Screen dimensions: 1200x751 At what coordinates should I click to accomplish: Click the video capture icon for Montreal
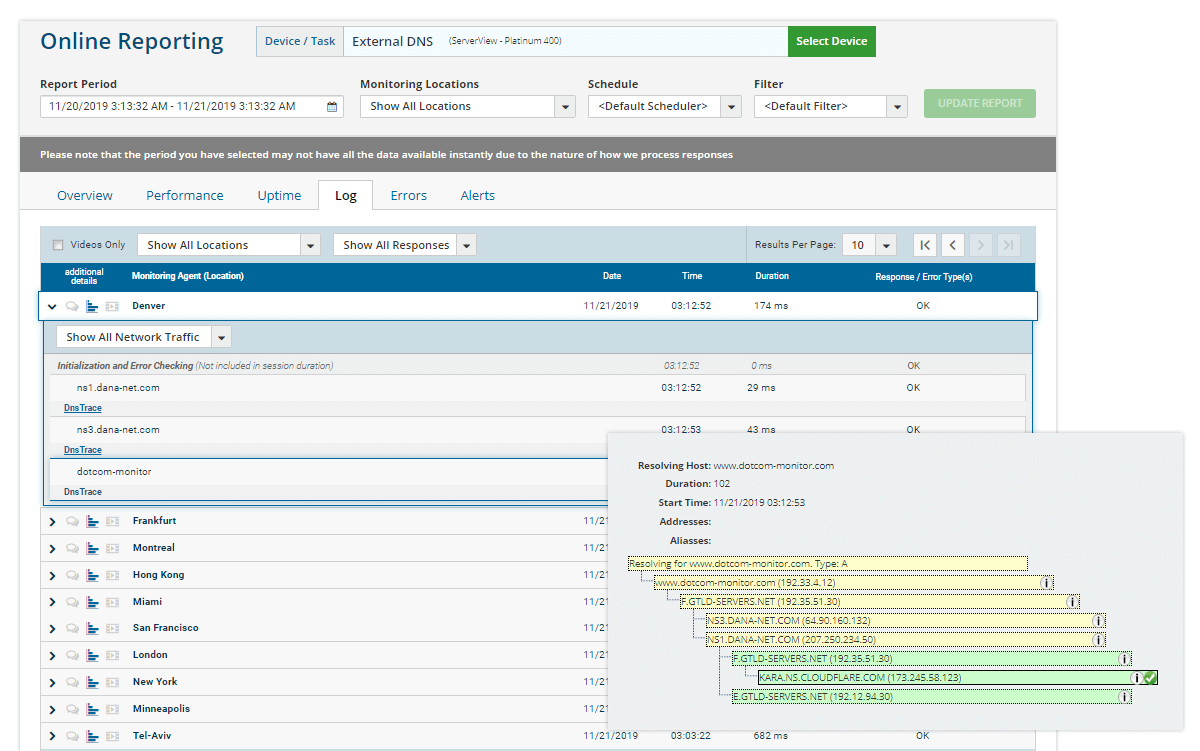click(112, 548)
